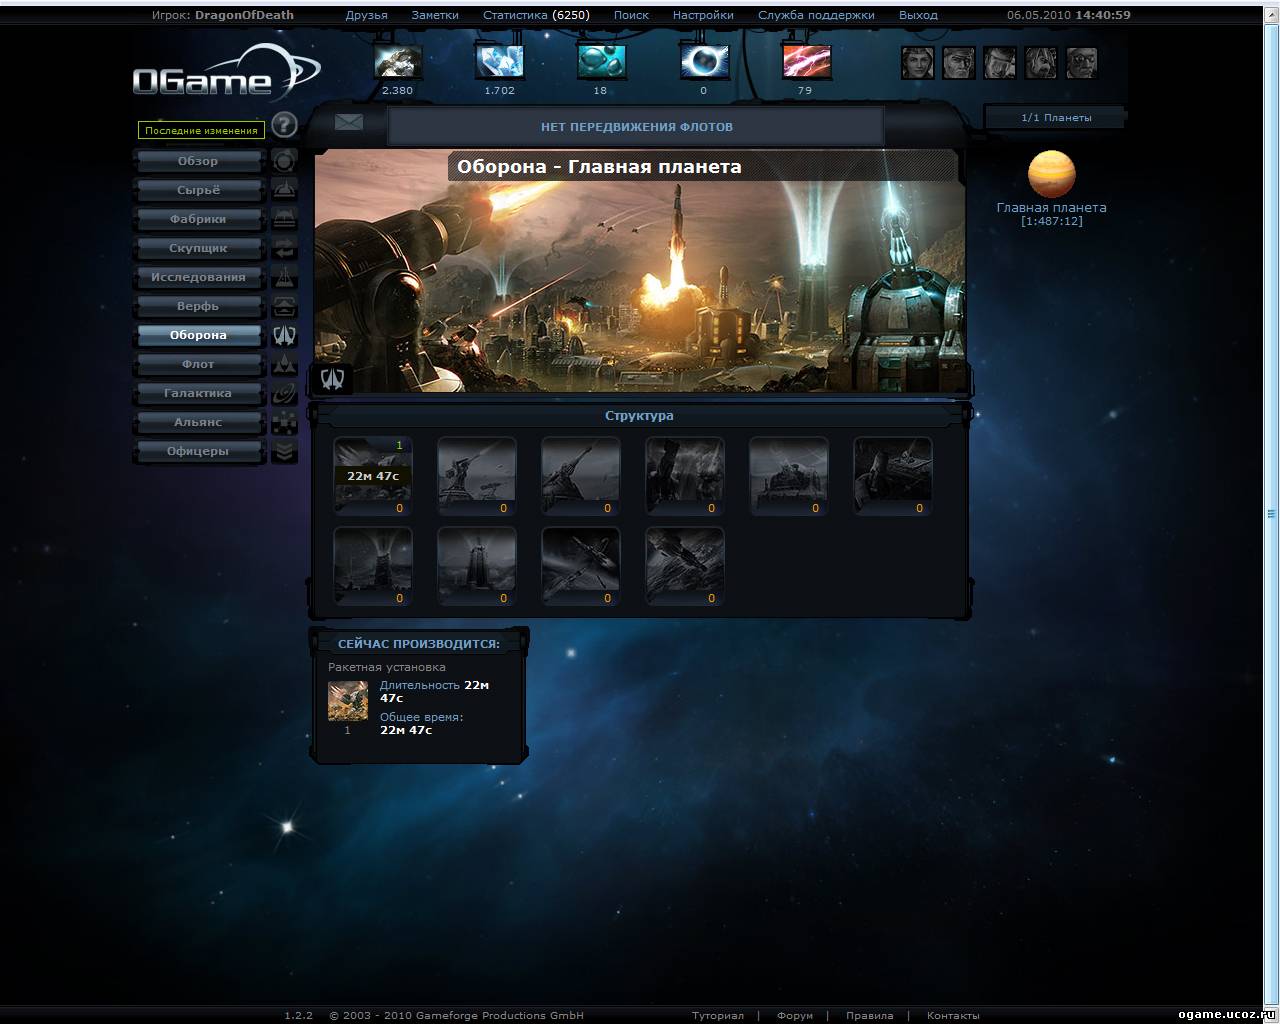Click the icon beside the Исследования button
This screenshot has height=1024, width=1280.
284,277
